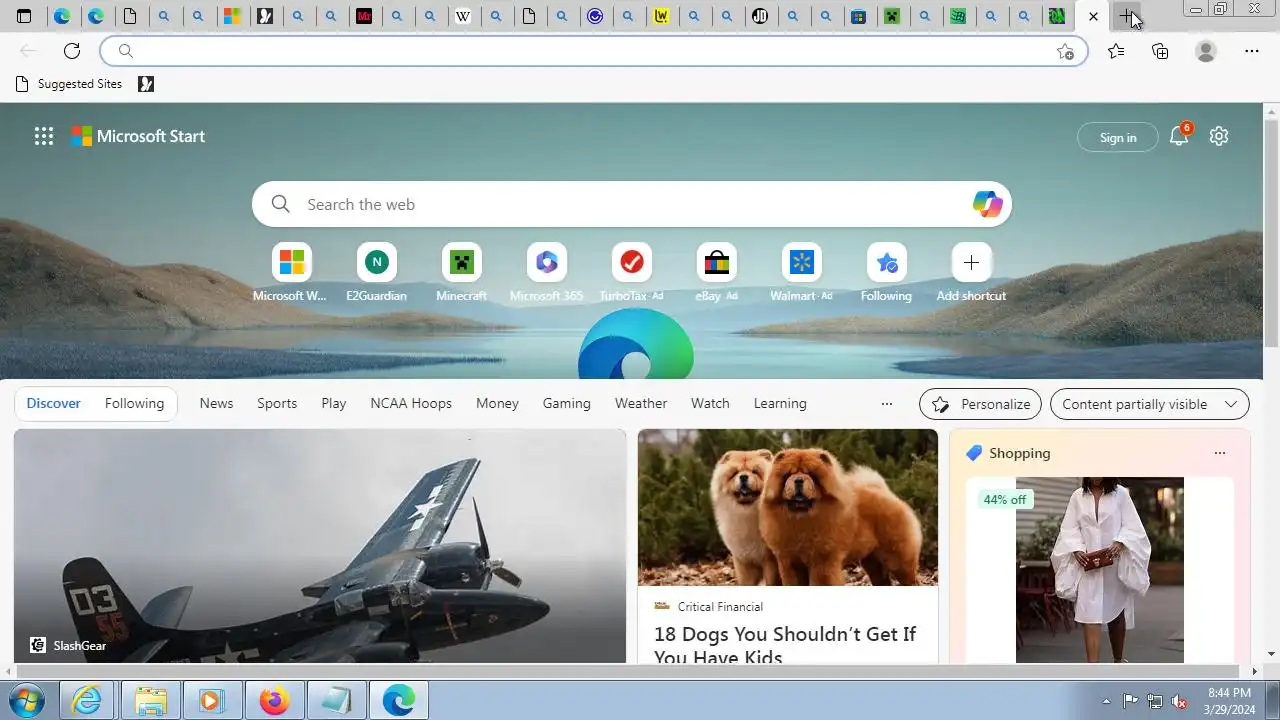Screen dimensions: 1280x720
Task: Open the tab actions menu icon
Action: tap(24, 16)
